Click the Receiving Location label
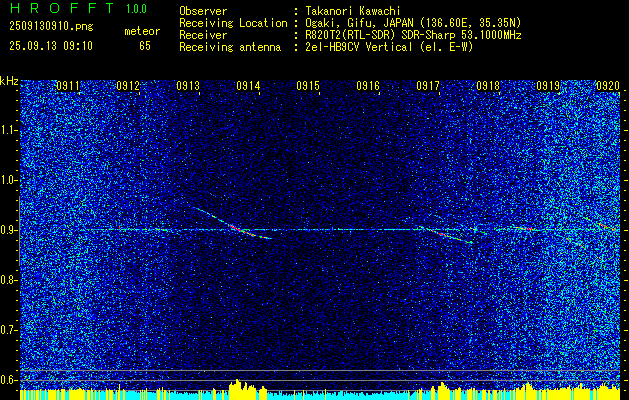This screenshot has height=400, width=629. 233,23
